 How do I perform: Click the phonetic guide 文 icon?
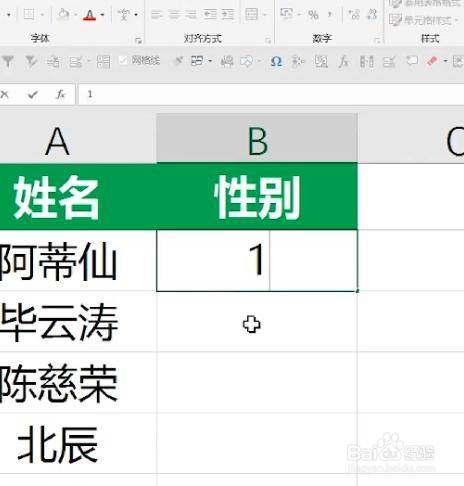[x=124, y=15]
